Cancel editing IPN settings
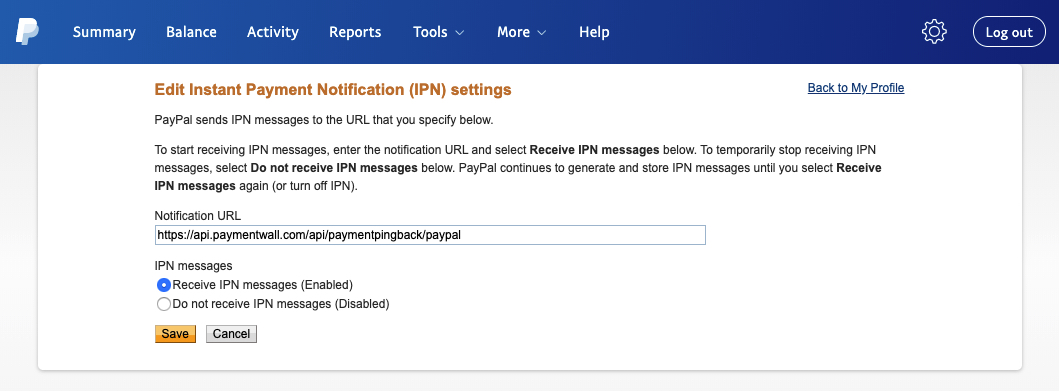This screenshot has width=1059, height=391. click(x=232, y=334)
